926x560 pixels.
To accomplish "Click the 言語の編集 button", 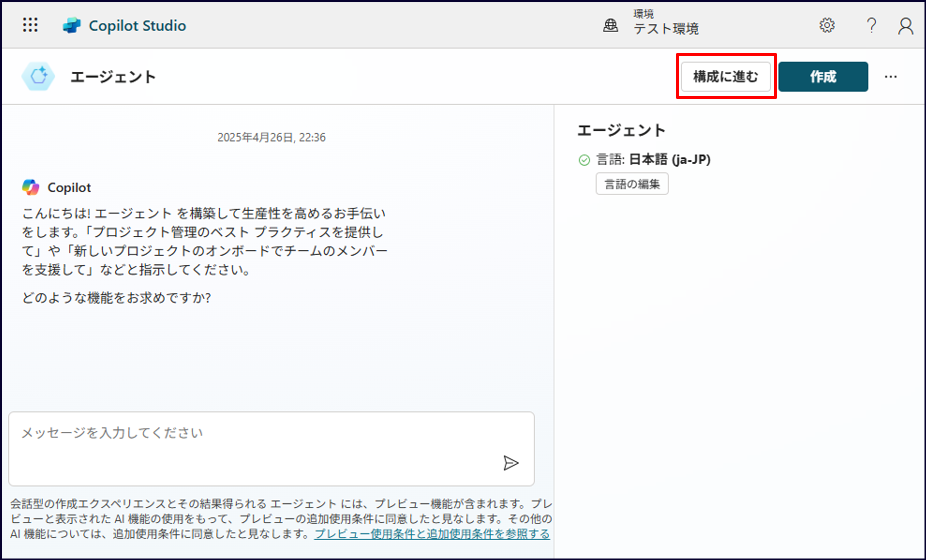I will [632, 184].
